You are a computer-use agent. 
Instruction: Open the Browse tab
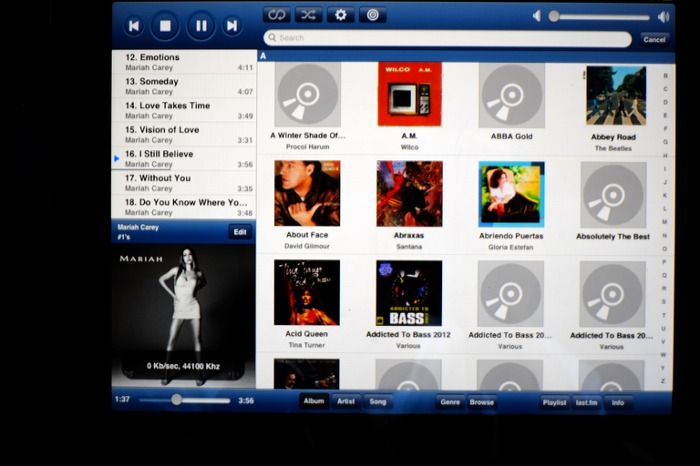[482, 402]
